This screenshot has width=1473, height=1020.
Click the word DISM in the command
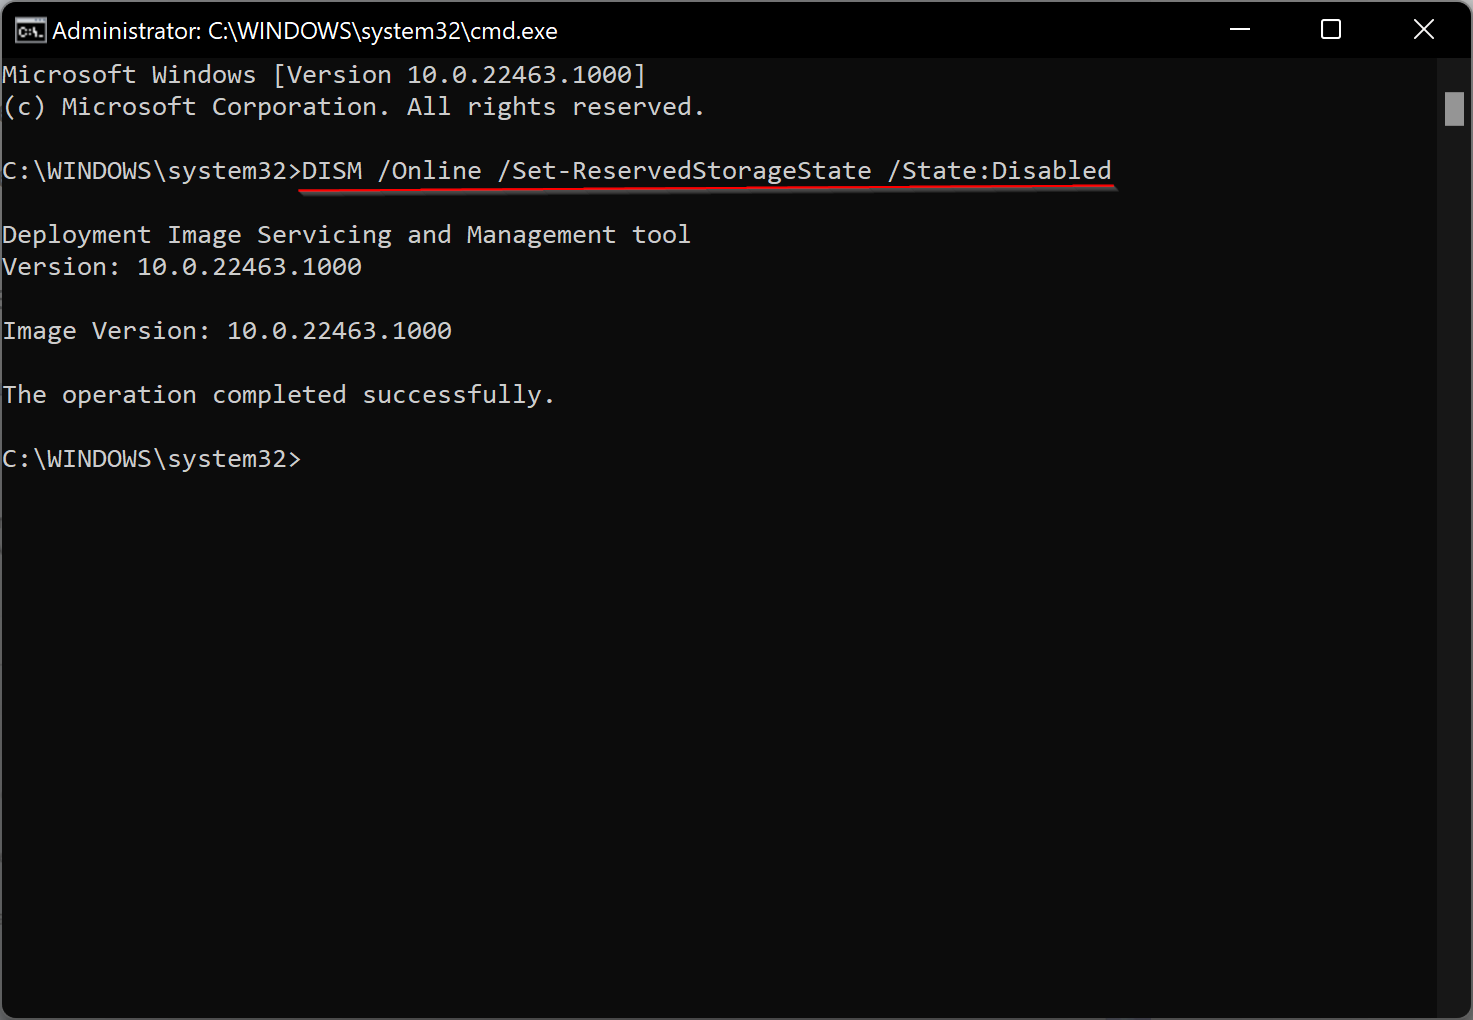tap(332, 171)
